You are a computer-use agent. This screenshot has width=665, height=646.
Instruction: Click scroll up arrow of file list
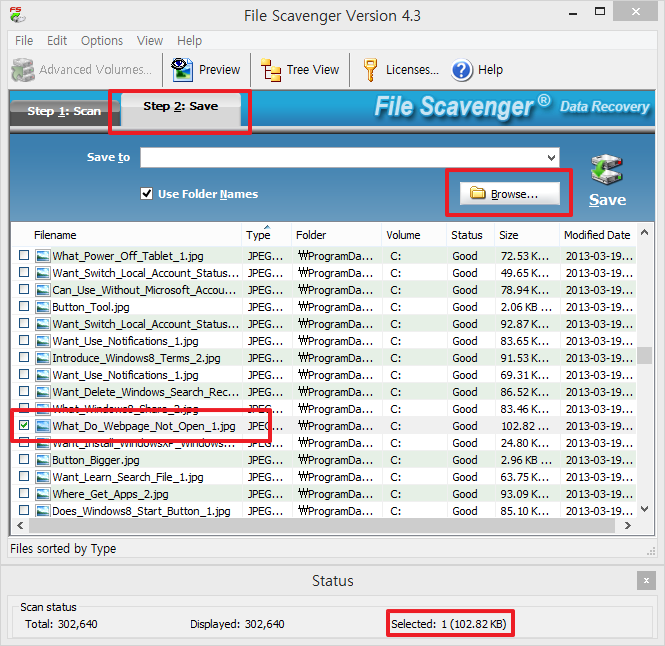click(645, 232)
